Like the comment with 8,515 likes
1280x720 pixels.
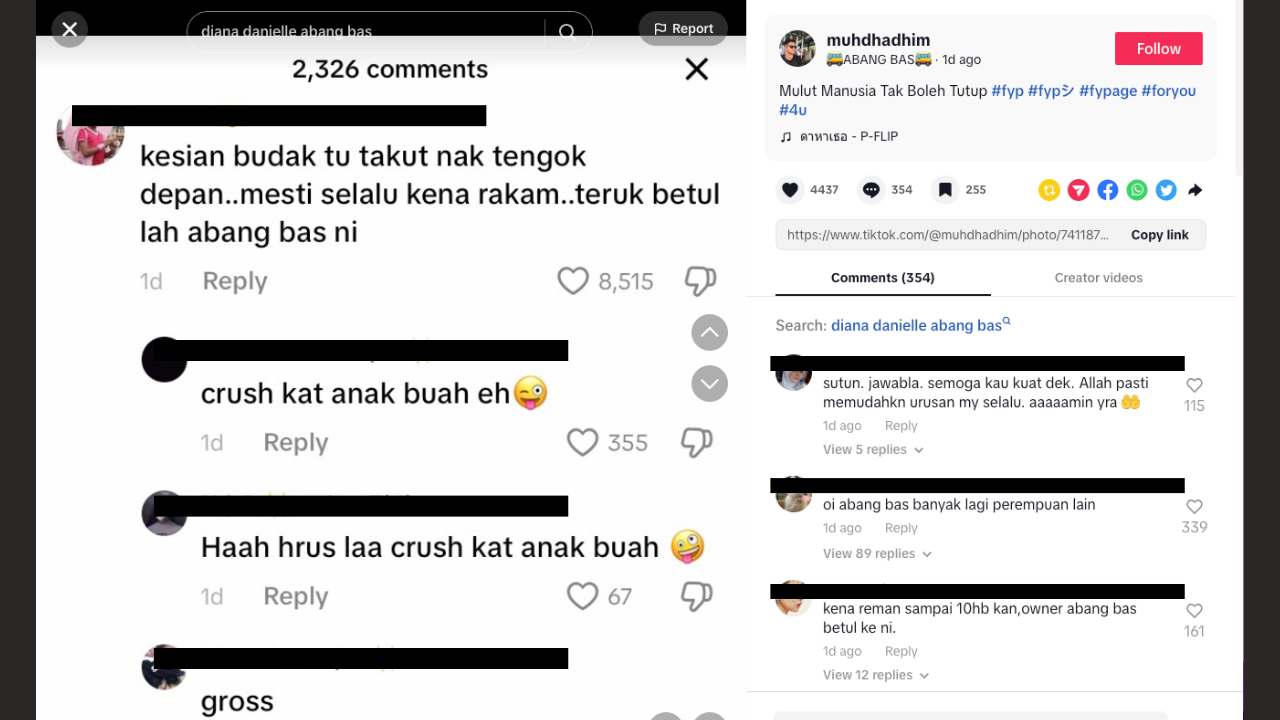[573, 281]
